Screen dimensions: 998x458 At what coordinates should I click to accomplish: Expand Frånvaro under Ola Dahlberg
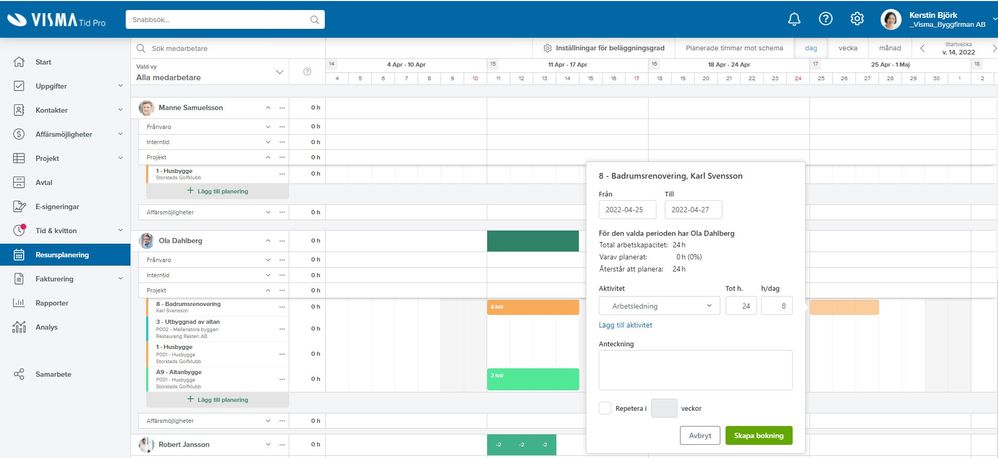pos(268,260)
